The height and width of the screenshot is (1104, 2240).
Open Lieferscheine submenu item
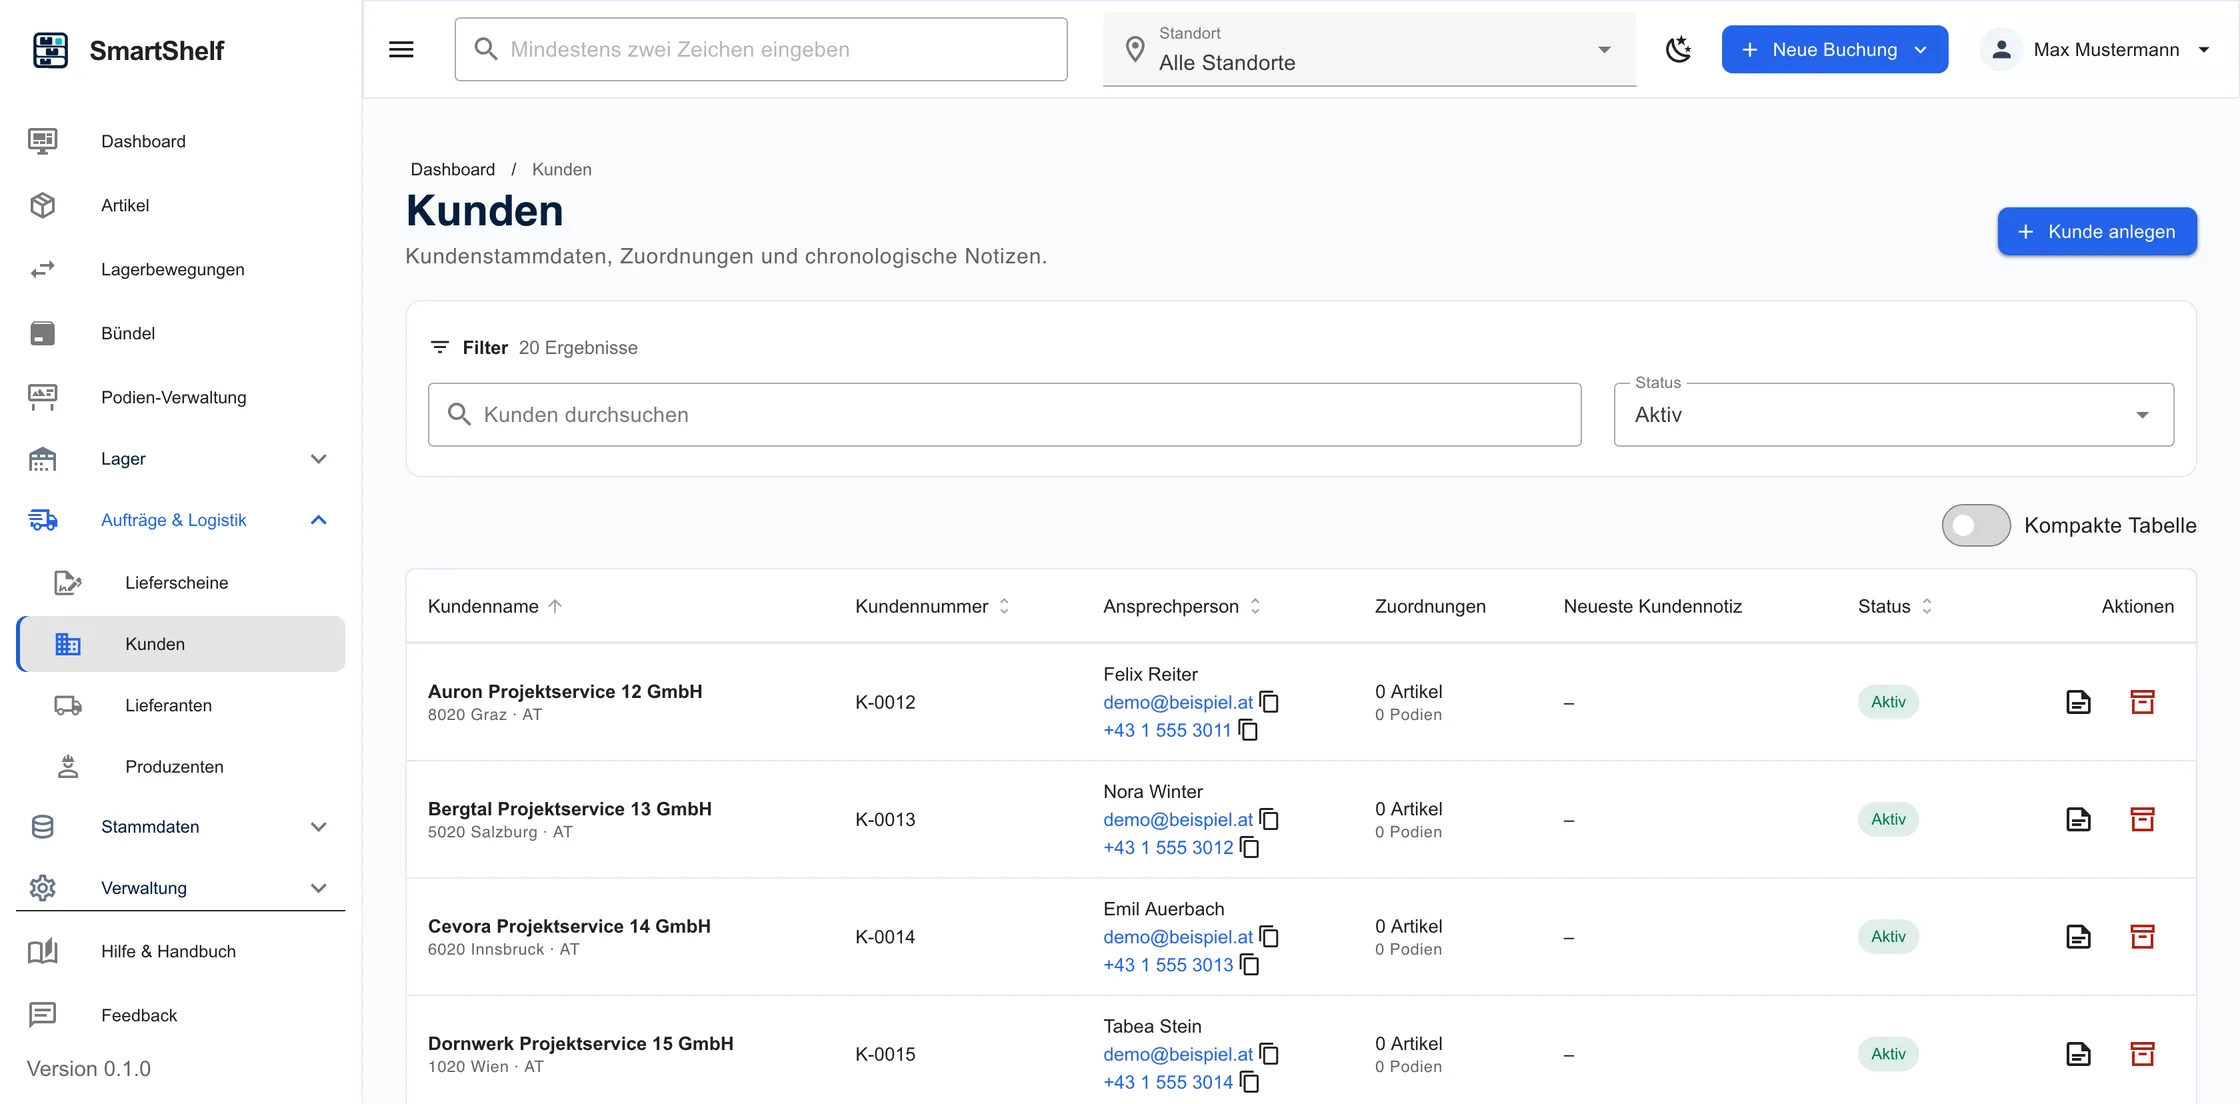[x=180, y=583]
